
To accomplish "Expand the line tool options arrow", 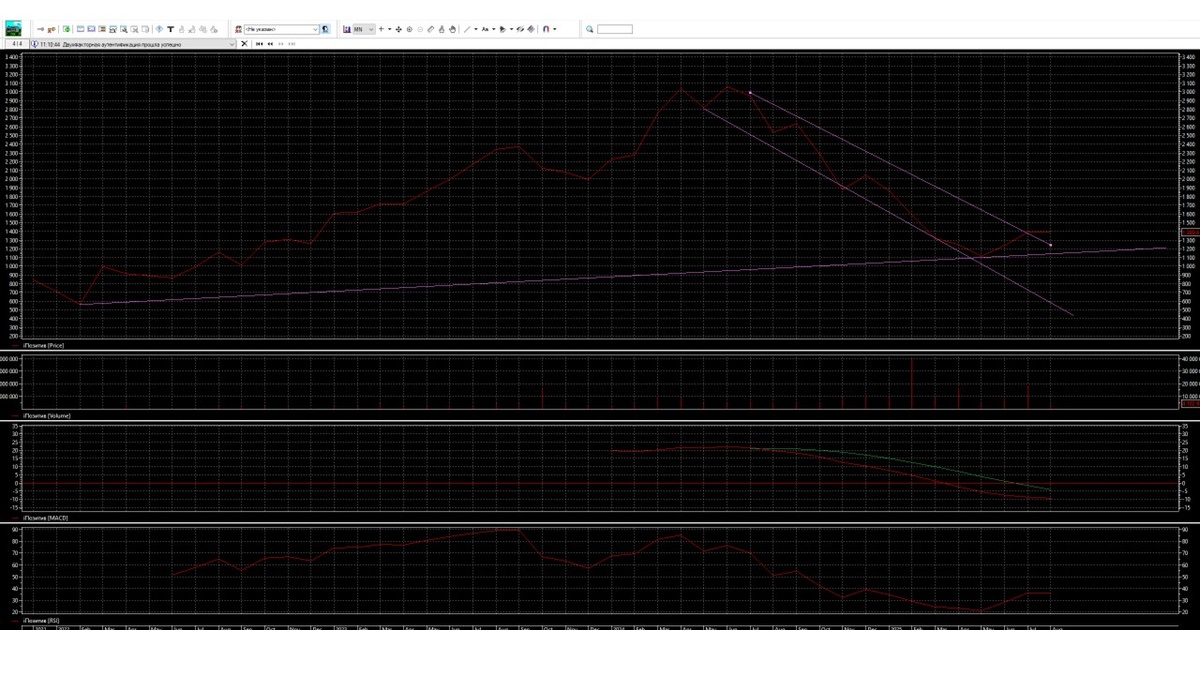I will pyautogui.click(x=476, y=29).
